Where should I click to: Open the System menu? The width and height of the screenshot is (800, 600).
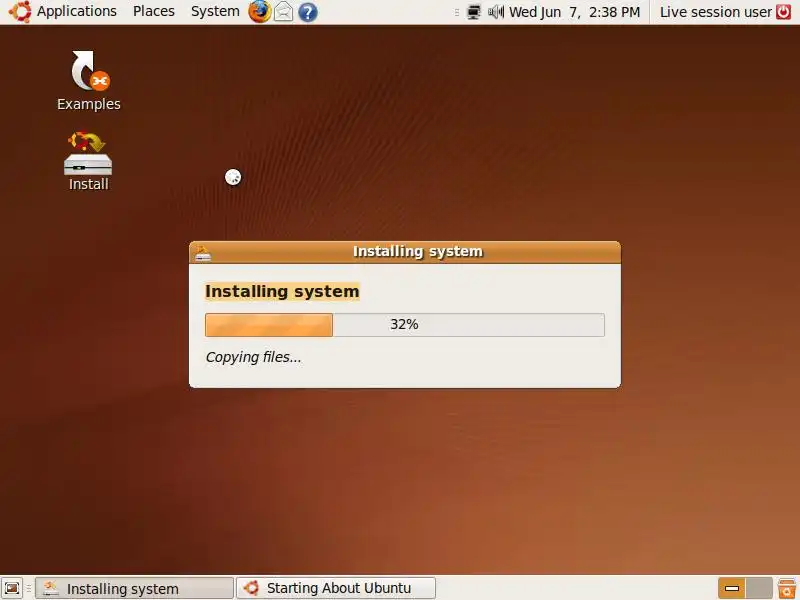tap(215, 11)
